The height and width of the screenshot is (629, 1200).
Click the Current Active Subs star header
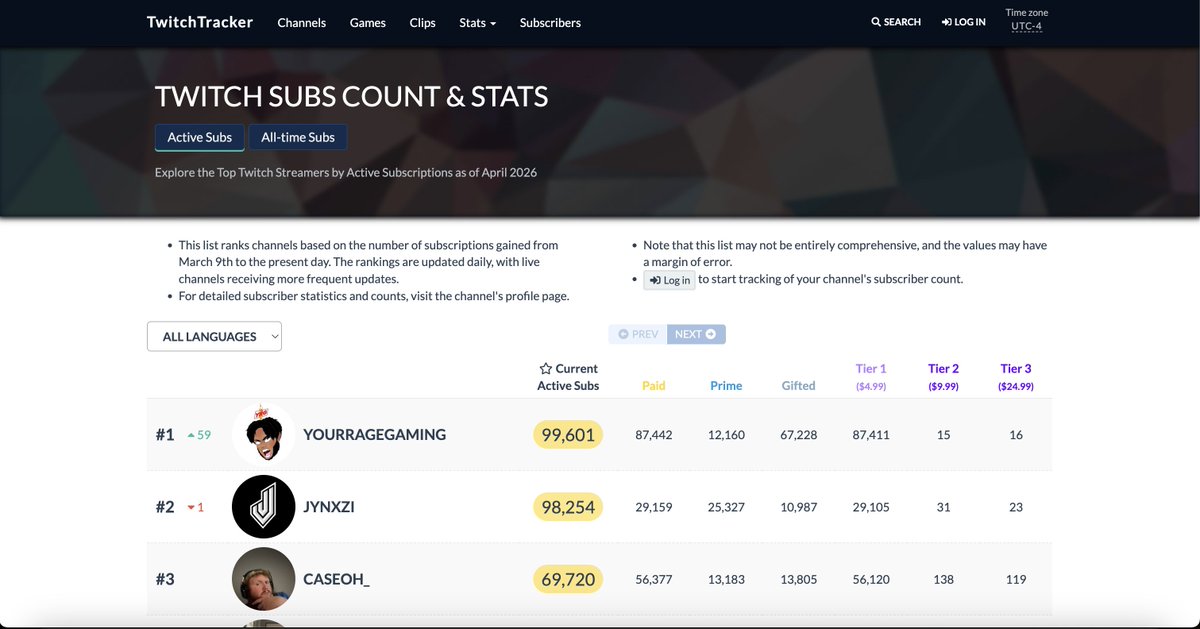pyautogui.click(x=568, y=377)
